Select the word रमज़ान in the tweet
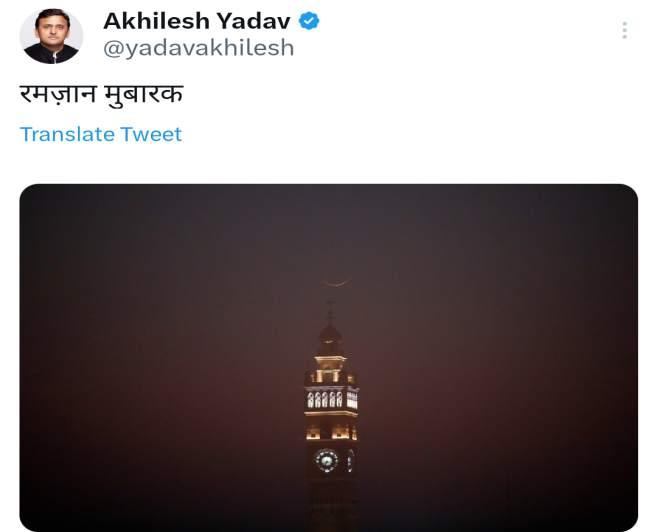Screen dimensions: 657x532 click(x=58, y=94)
